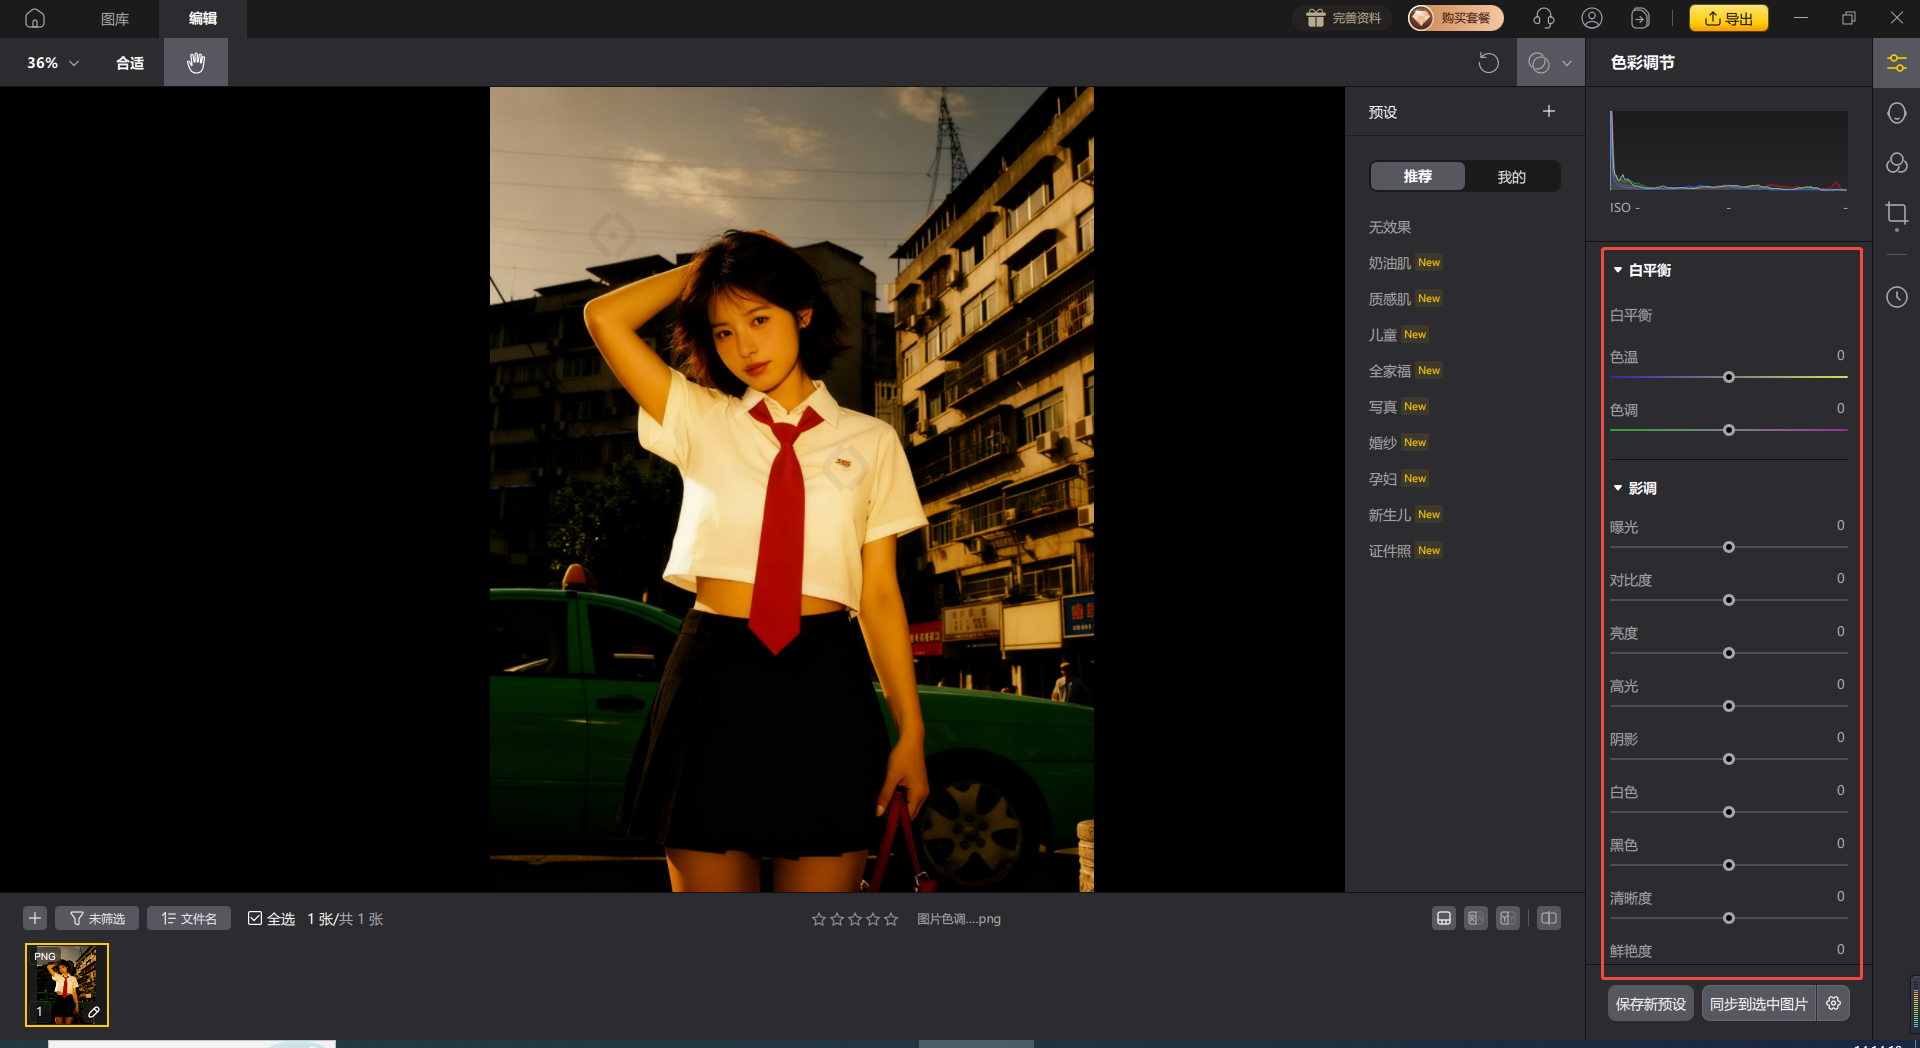Switch preset list to 我的
This screenshot has width=1920, height=1048.
1511,177
